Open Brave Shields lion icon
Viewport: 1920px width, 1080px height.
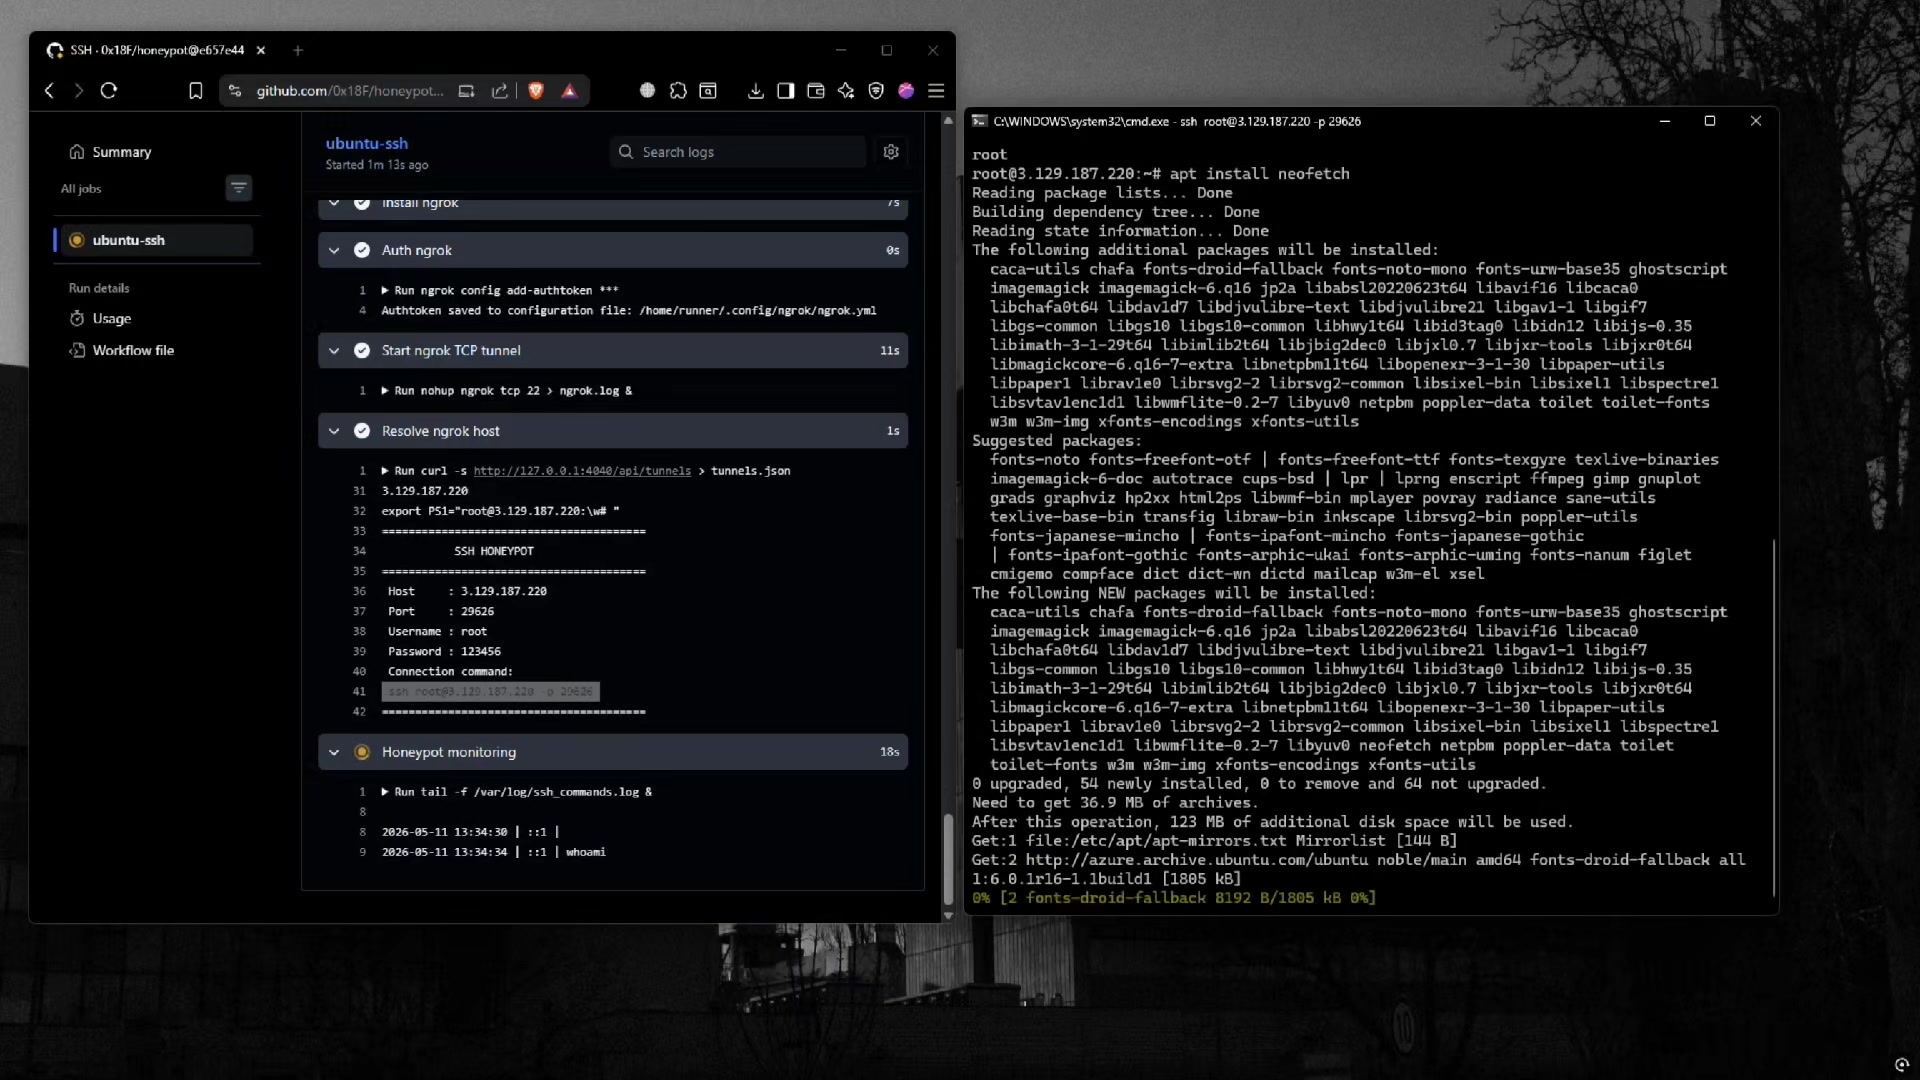click(536, 91)
